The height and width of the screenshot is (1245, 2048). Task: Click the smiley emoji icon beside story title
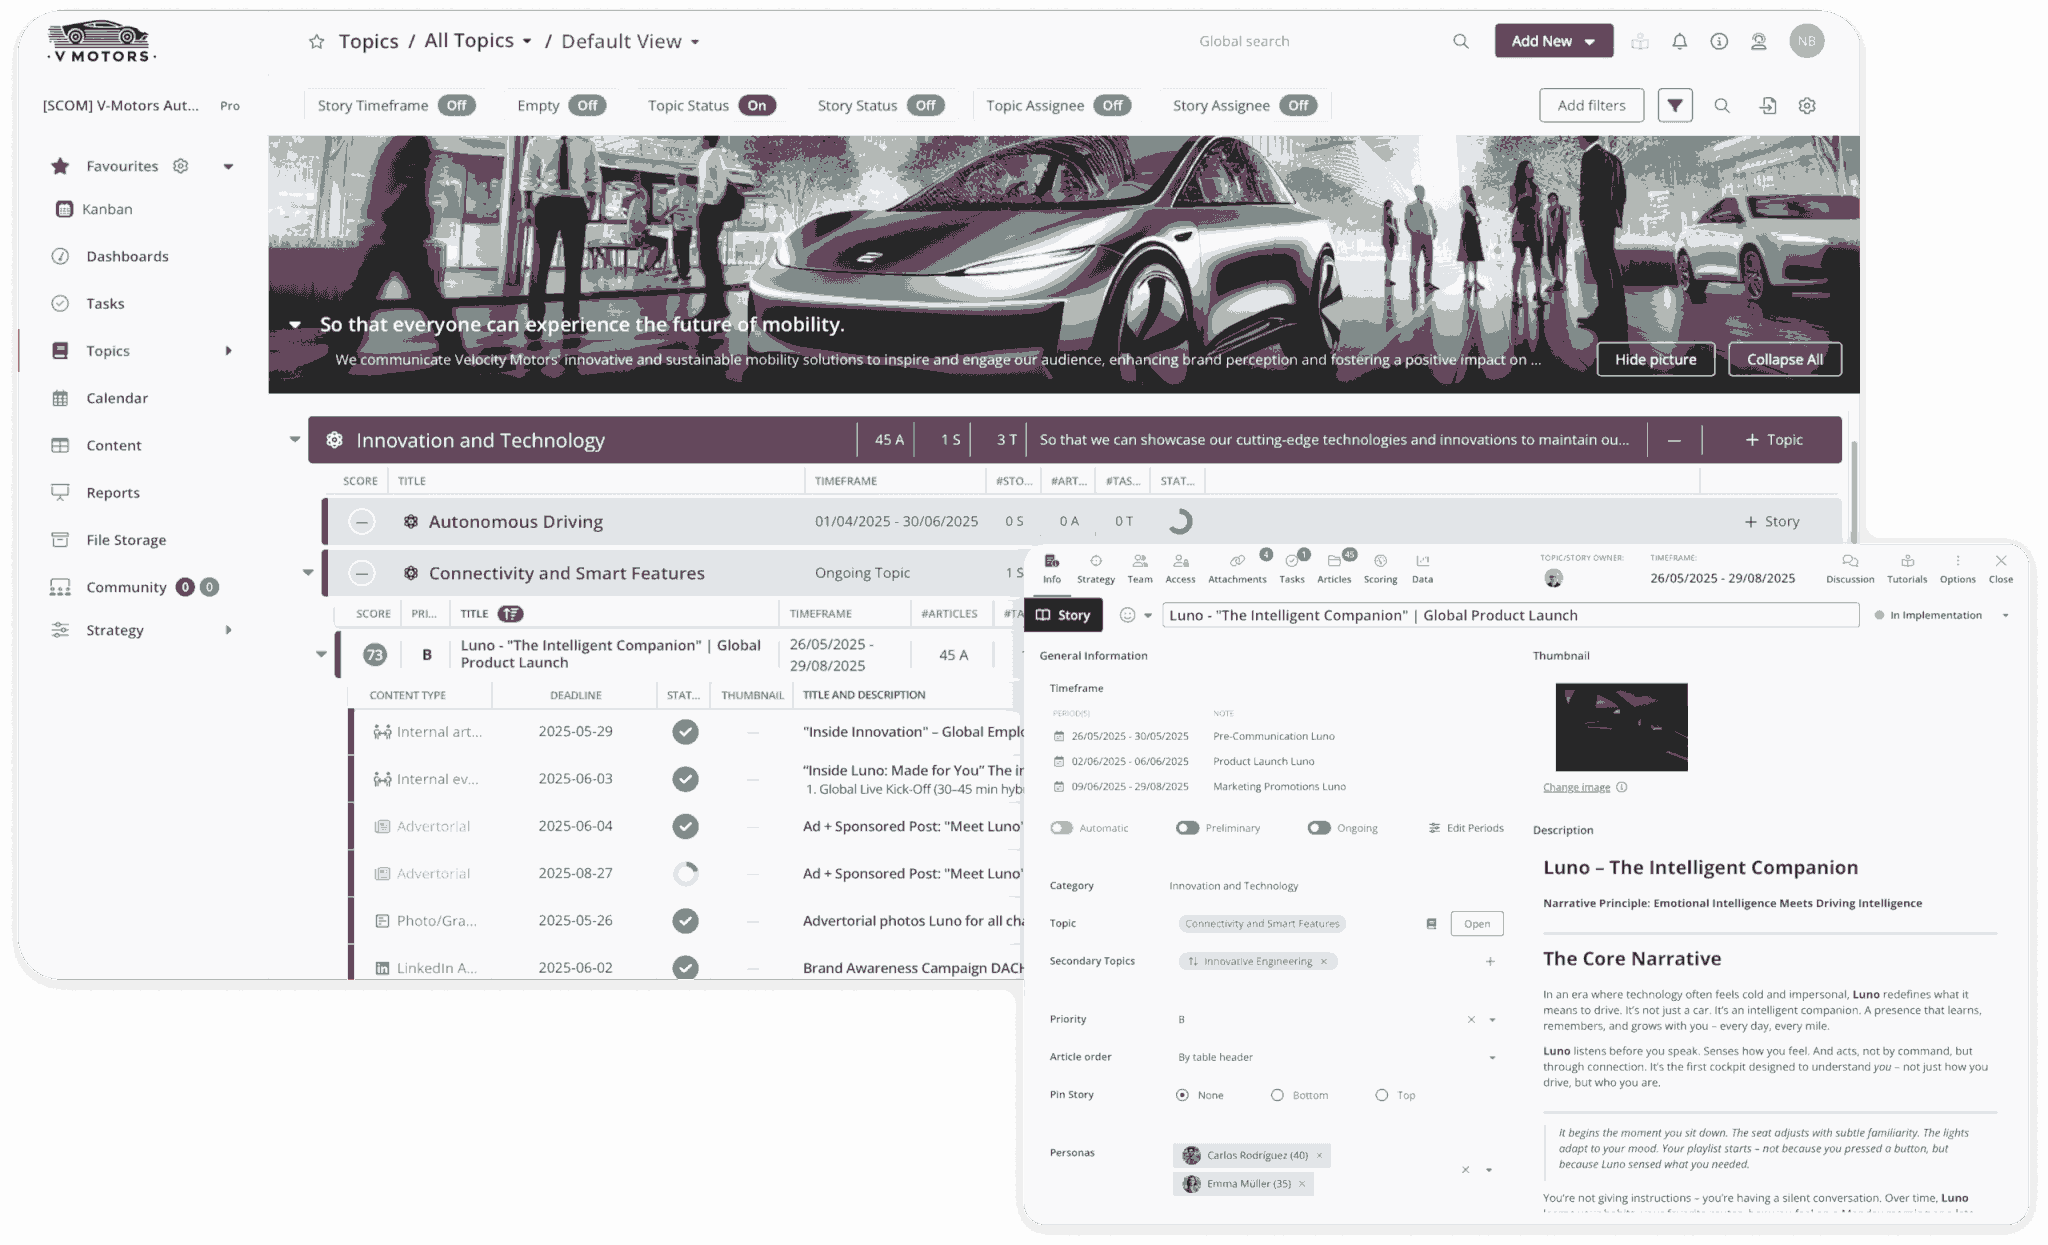coord(1127,615)
